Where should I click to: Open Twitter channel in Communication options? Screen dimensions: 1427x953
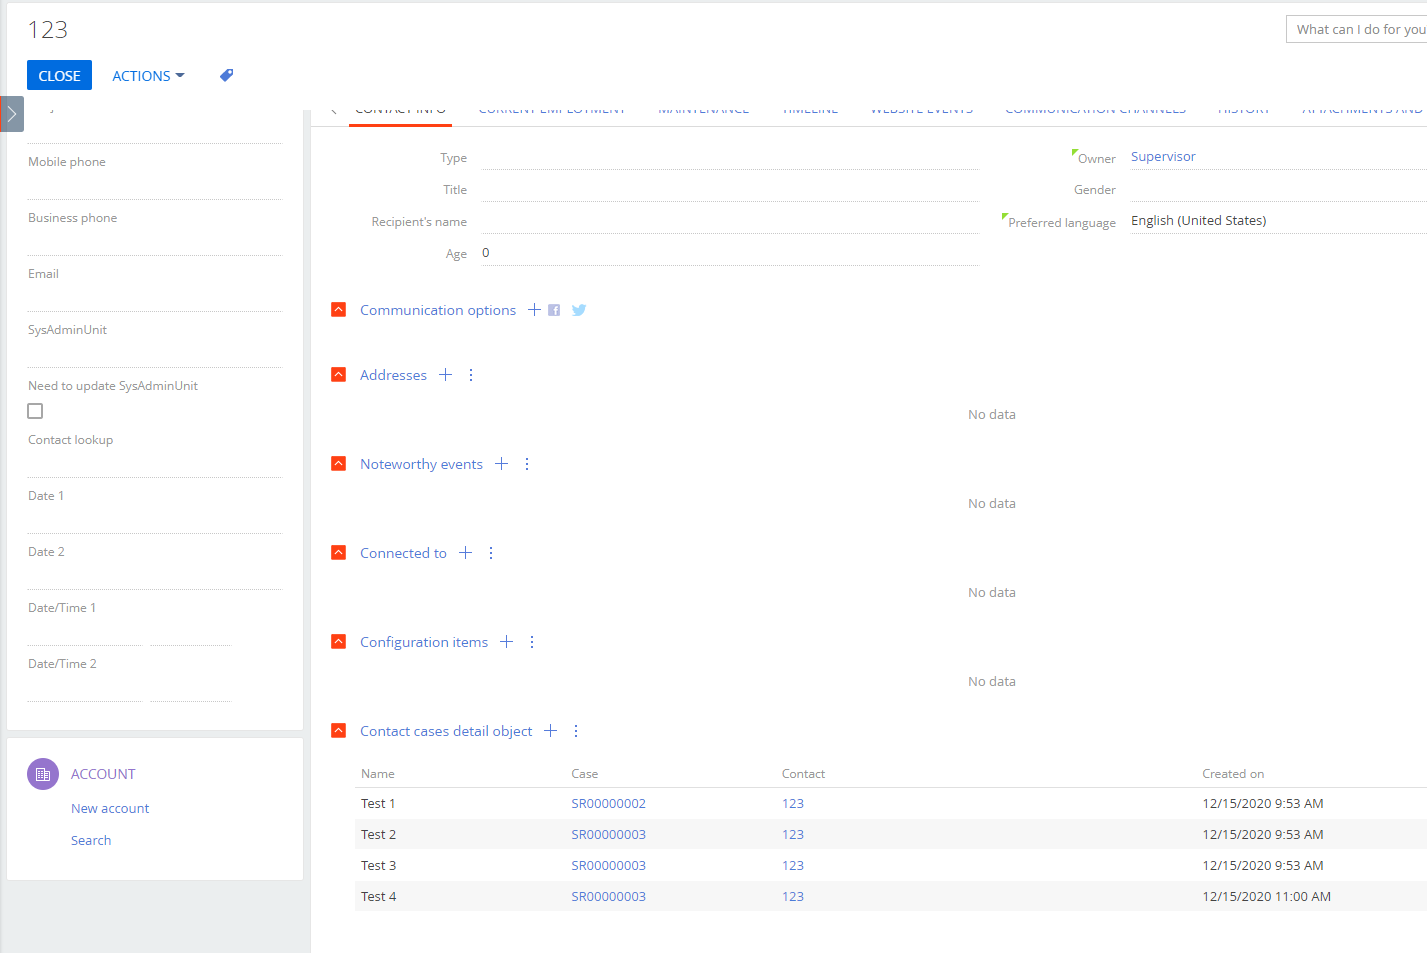(x=578, y=310)
